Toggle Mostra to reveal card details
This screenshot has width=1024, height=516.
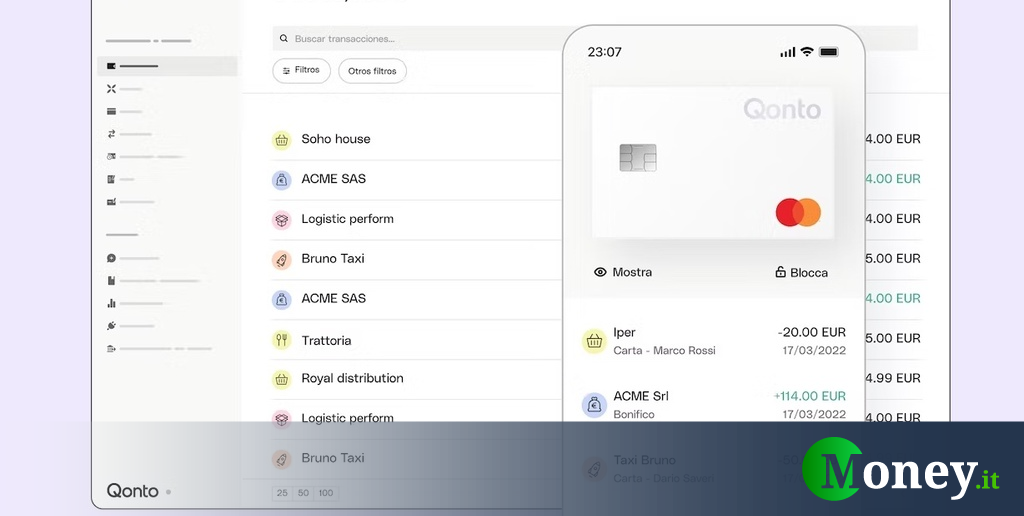pos(623,272)
